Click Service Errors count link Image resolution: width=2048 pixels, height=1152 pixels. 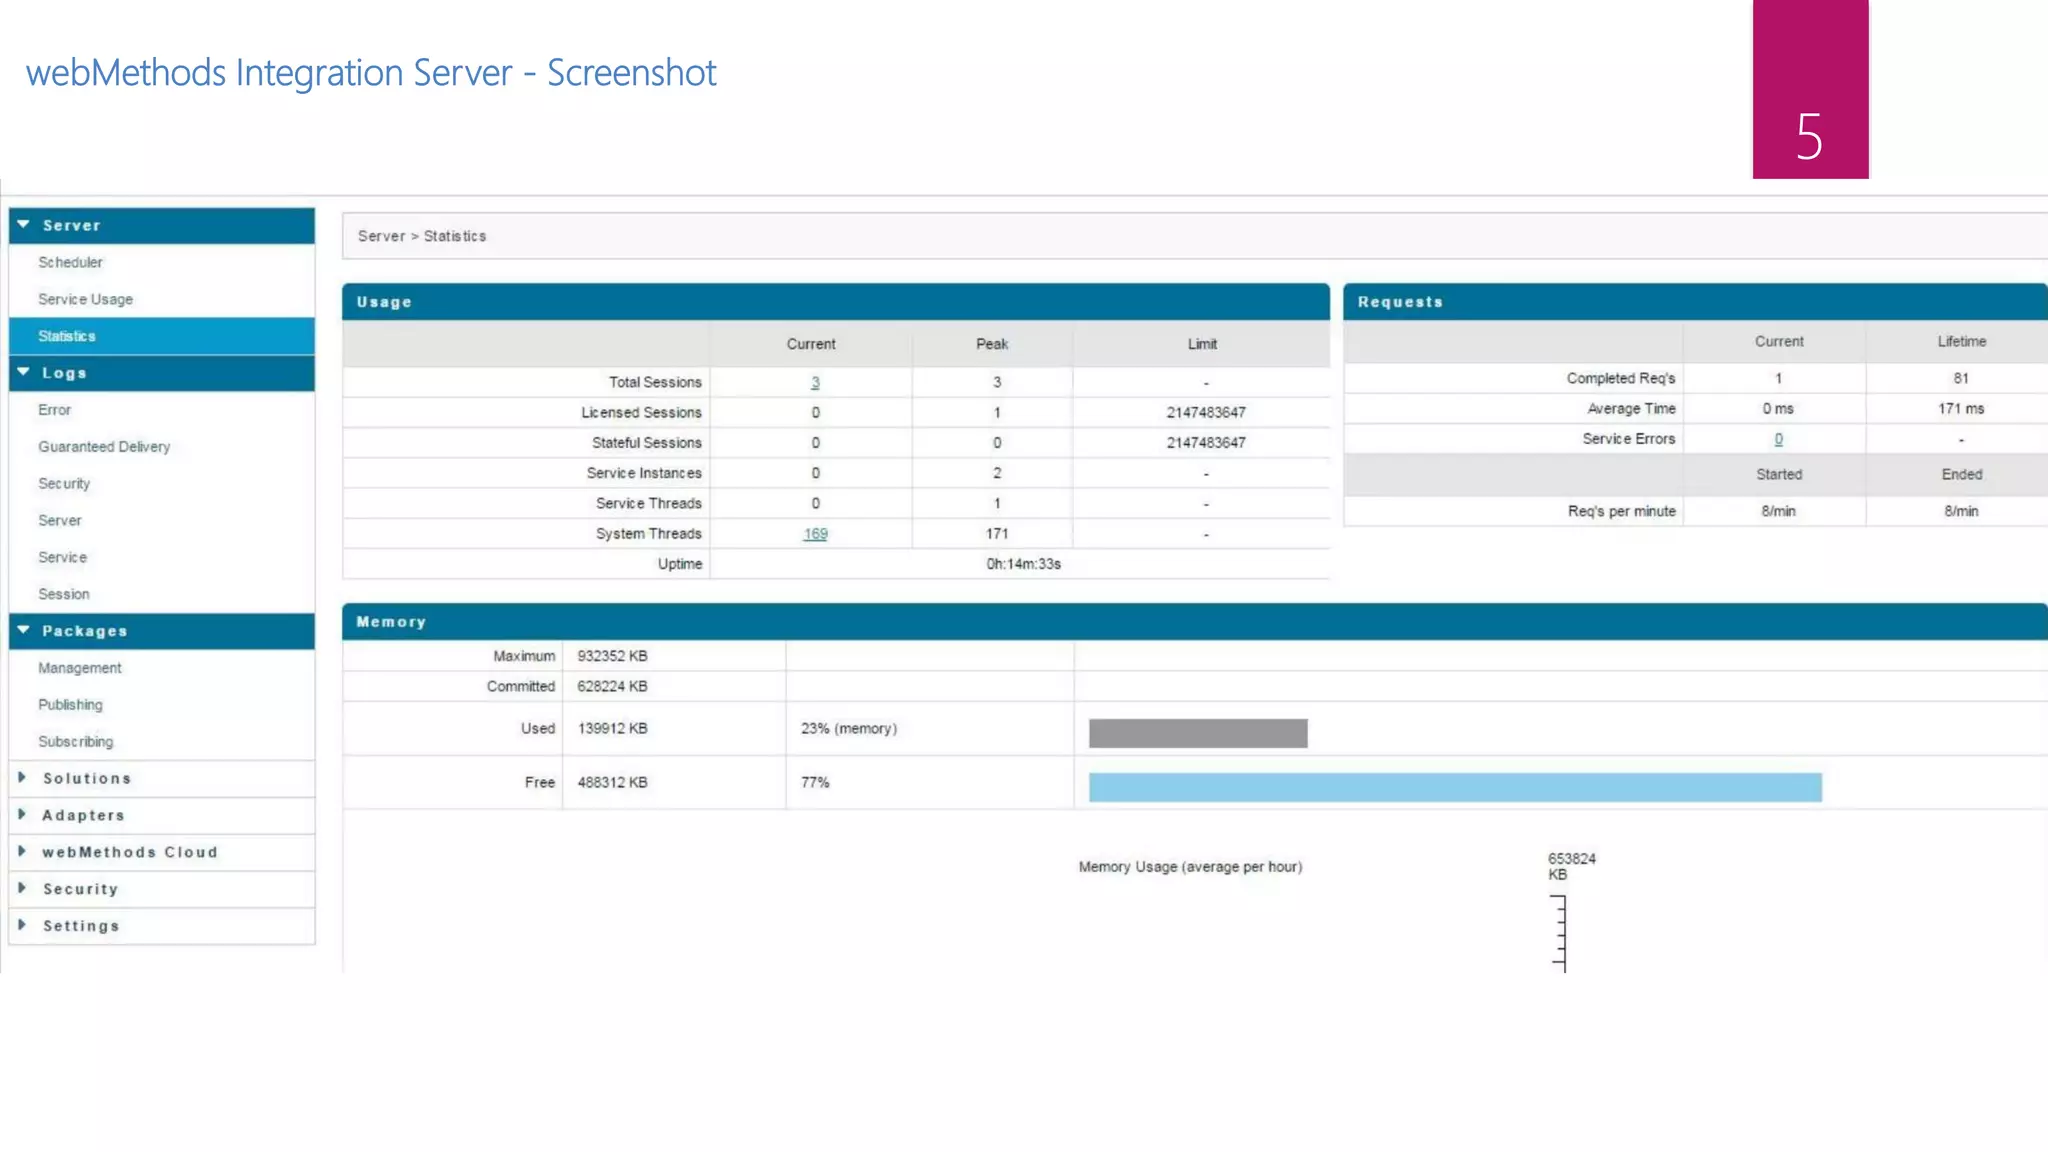pos(1778,439)
